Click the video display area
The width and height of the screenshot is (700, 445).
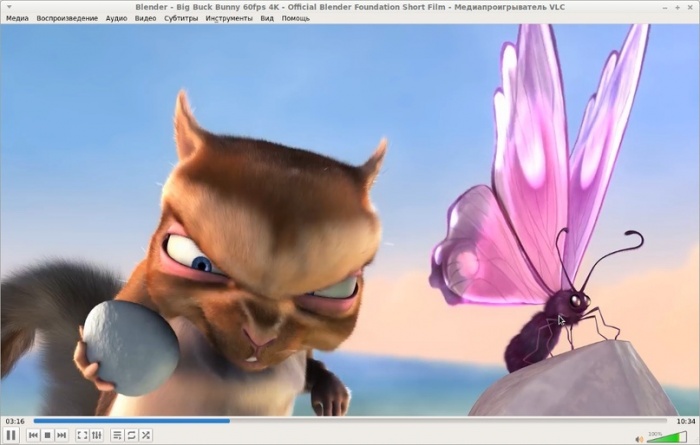click(350, 220)
